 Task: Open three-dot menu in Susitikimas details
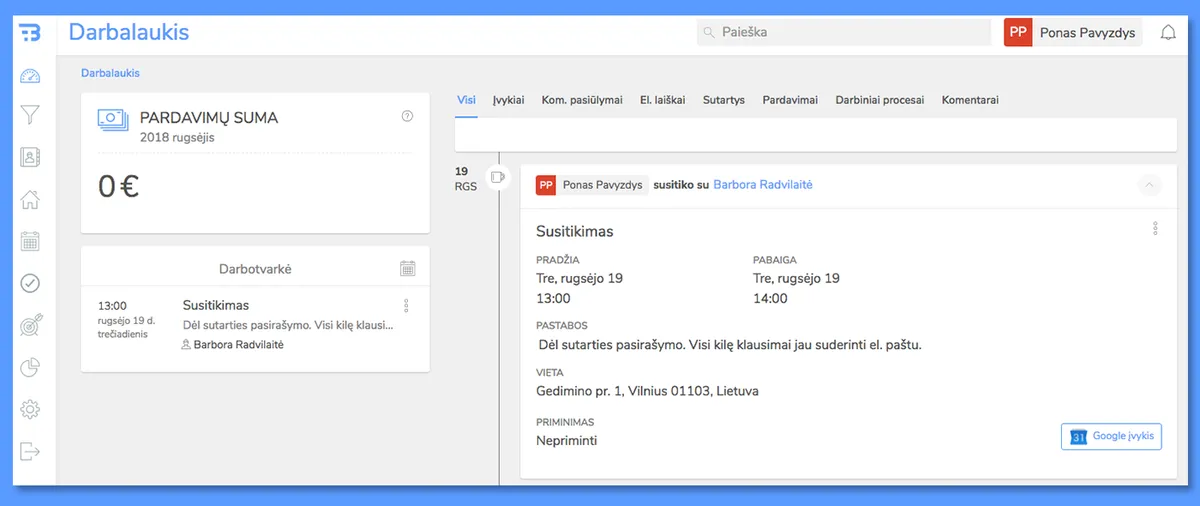1156,229
